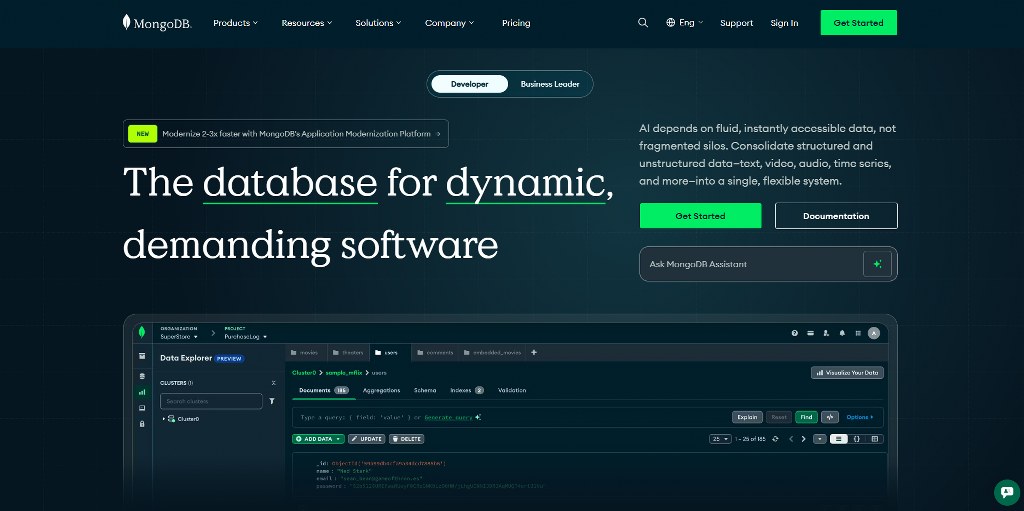
Task: Click the refresh icon beside 1 – 25 of 185
Action: (775, 439)
